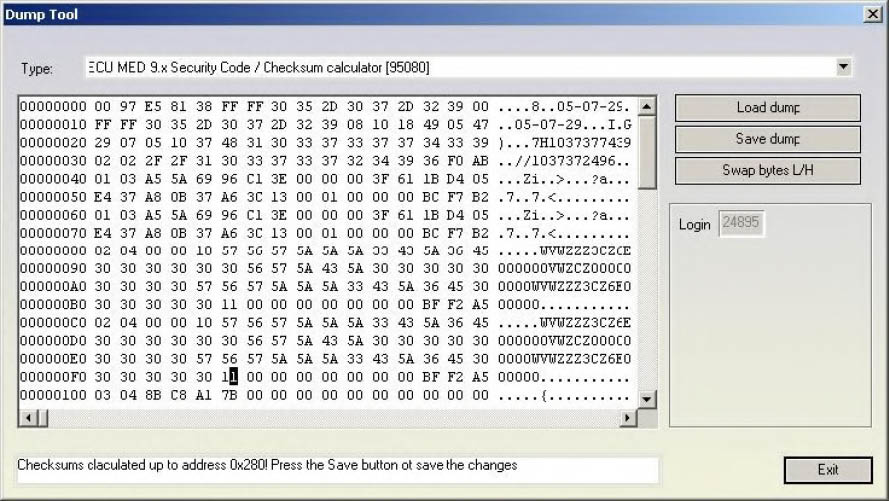The height and width of the screenshot is (501, 889).
Task: Swap bytes L/H in the dump
Action: click(767, 171)
